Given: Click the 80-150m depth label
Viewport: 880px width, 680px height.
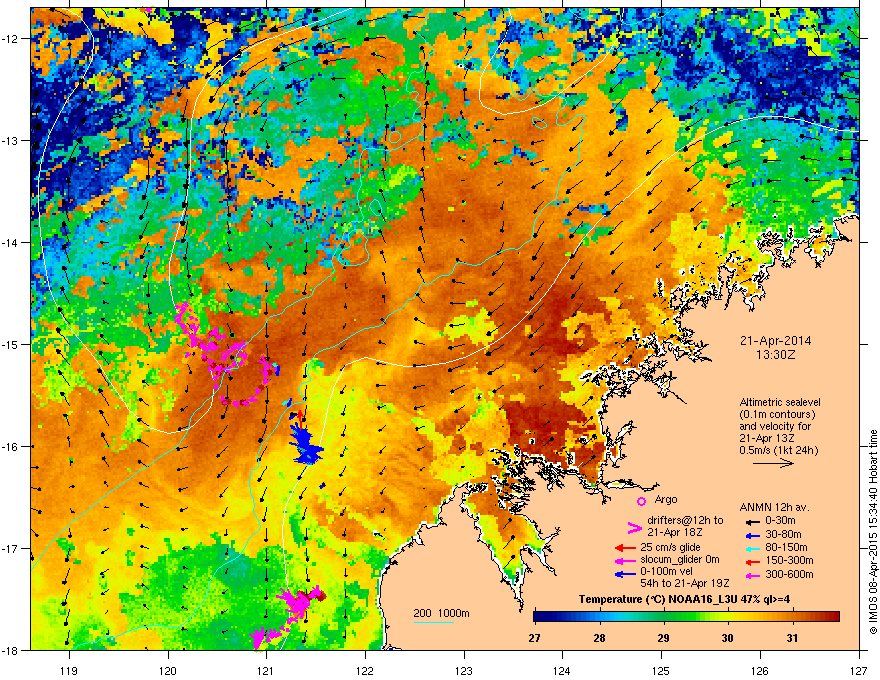Looking at the screenshot, I should 786,548.
